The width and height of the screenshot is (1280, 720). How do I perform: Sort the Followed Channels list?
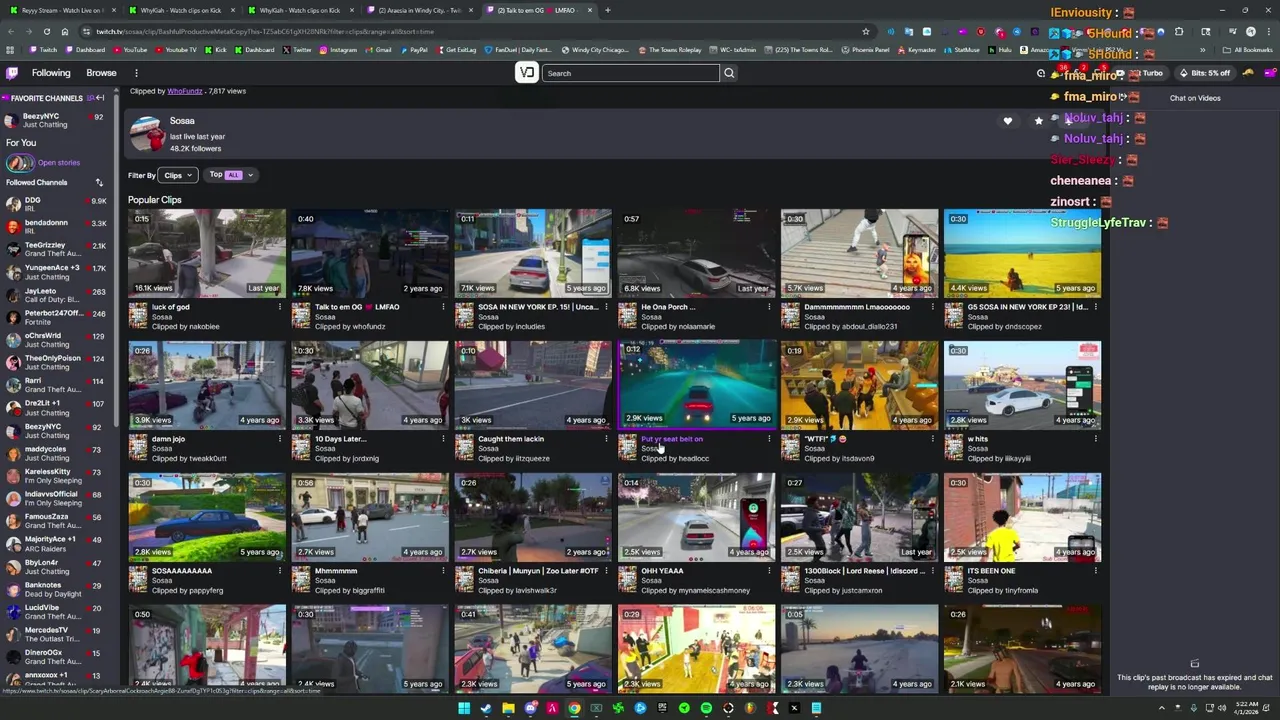click(99, 182)
